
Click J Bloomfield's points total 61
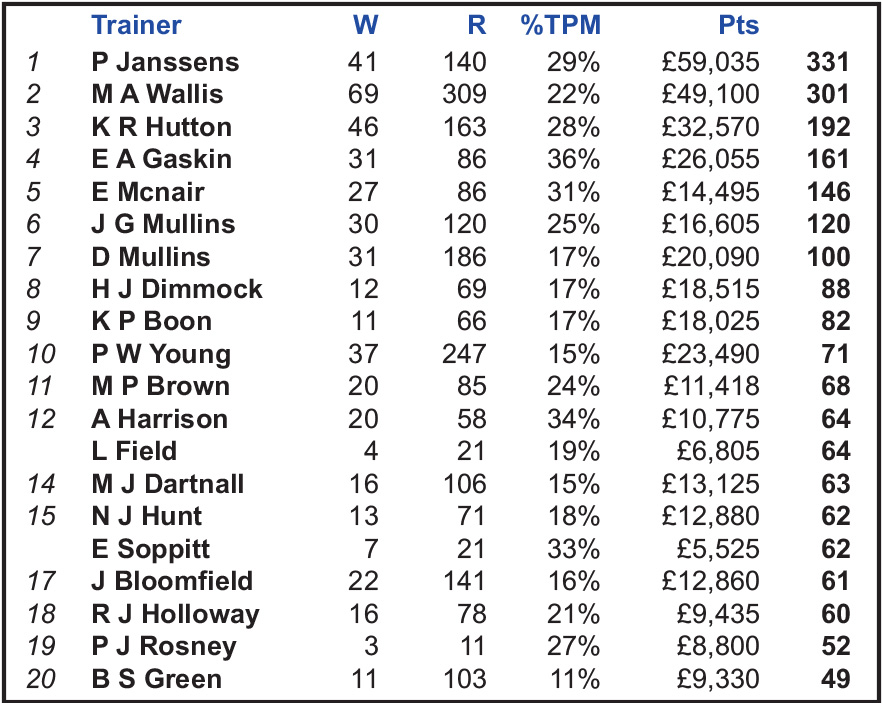click(x=835, y=581)
